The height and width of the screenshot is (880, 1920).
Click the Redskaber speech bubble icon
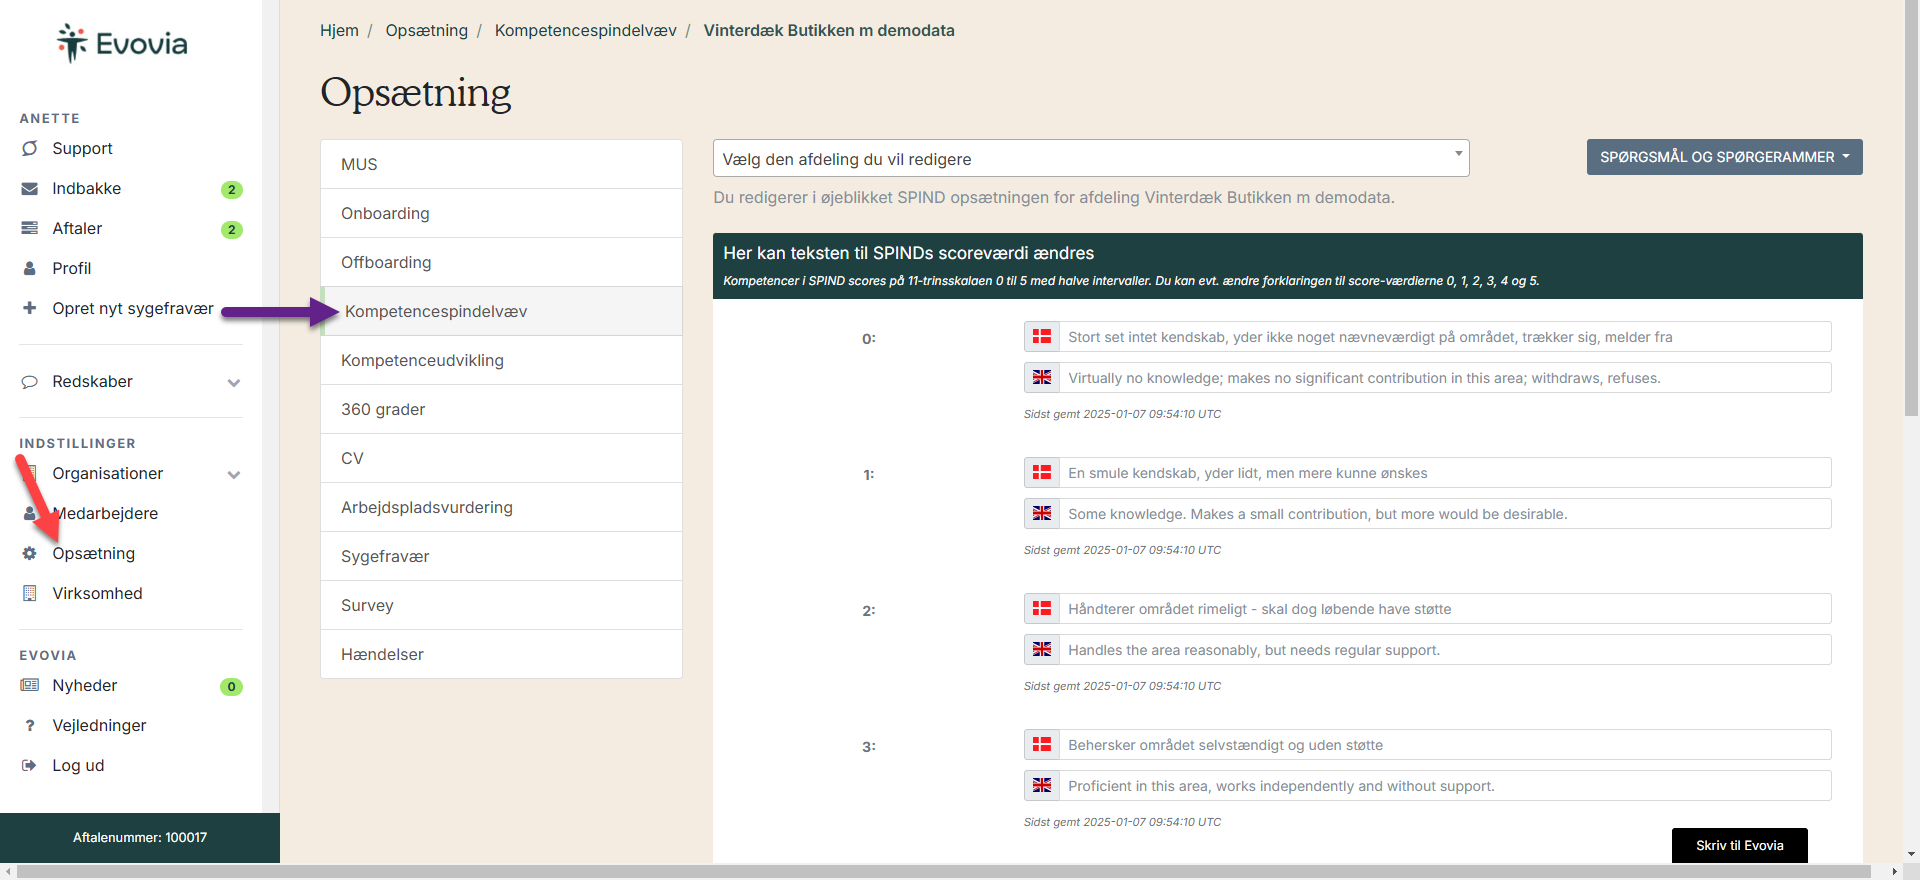pyautogui.click(x=30, y=381)
